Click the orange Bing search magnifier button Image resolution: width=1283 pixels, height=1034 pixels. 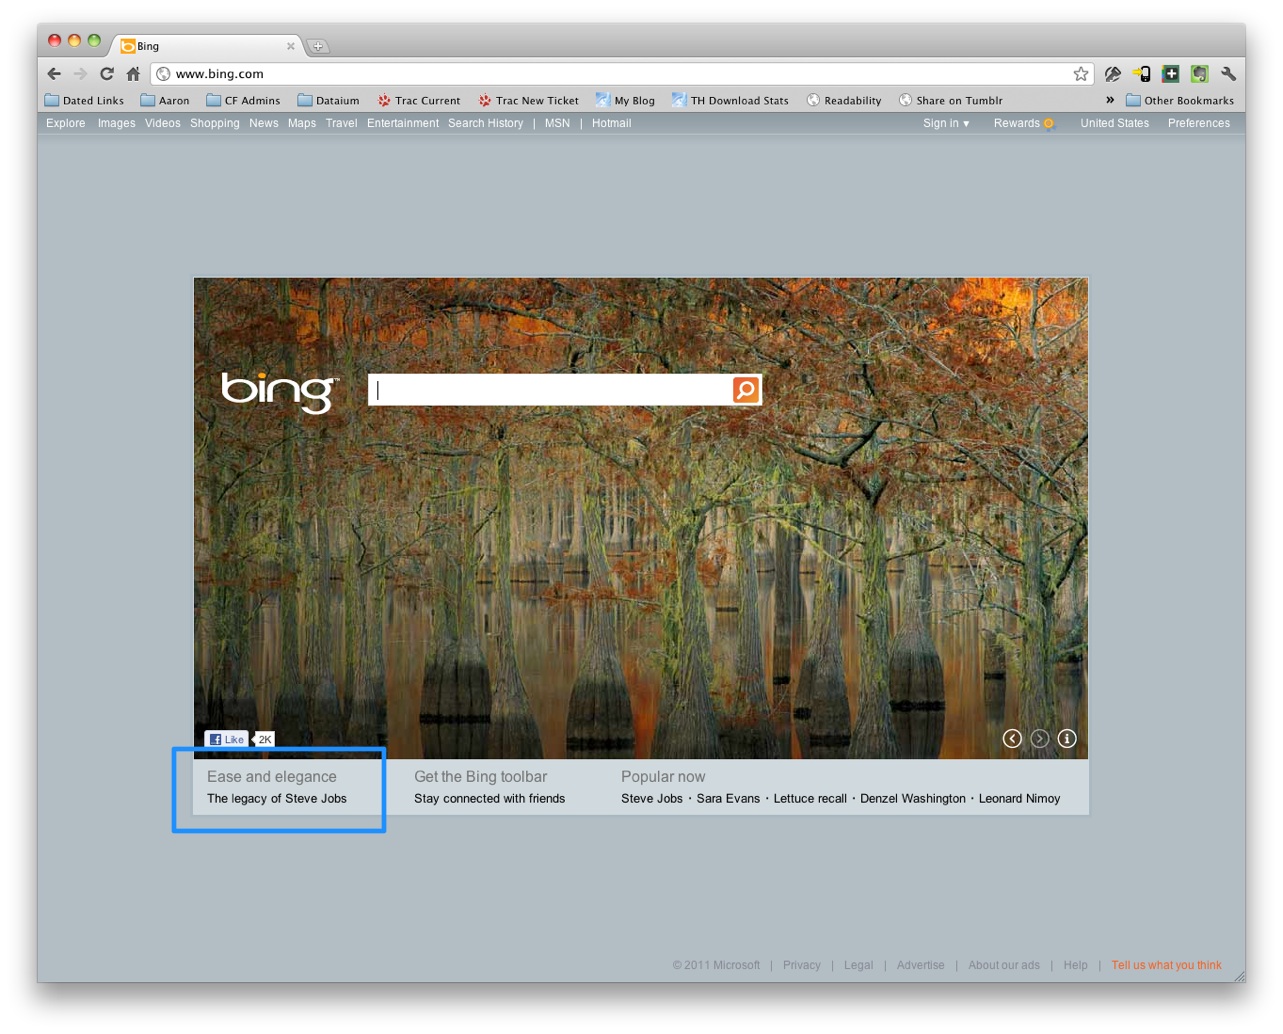746,390
